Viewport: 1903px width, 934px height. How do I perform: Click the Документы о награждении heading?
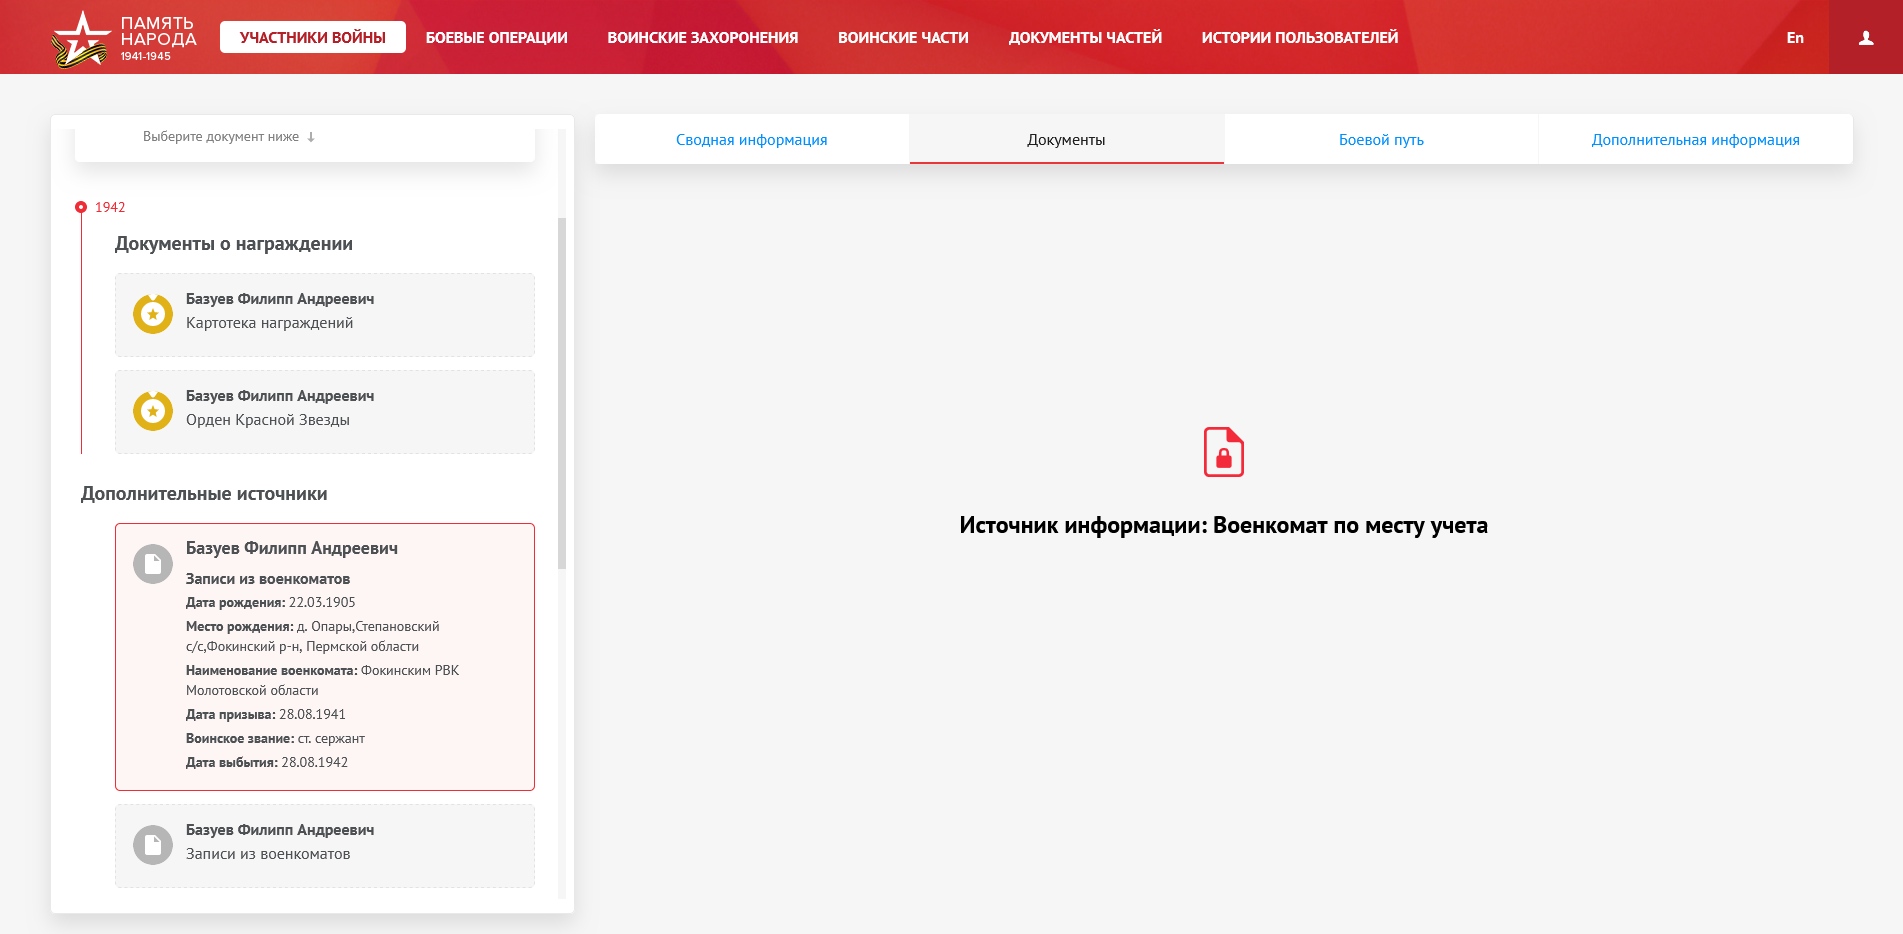[x=234, y=244]
